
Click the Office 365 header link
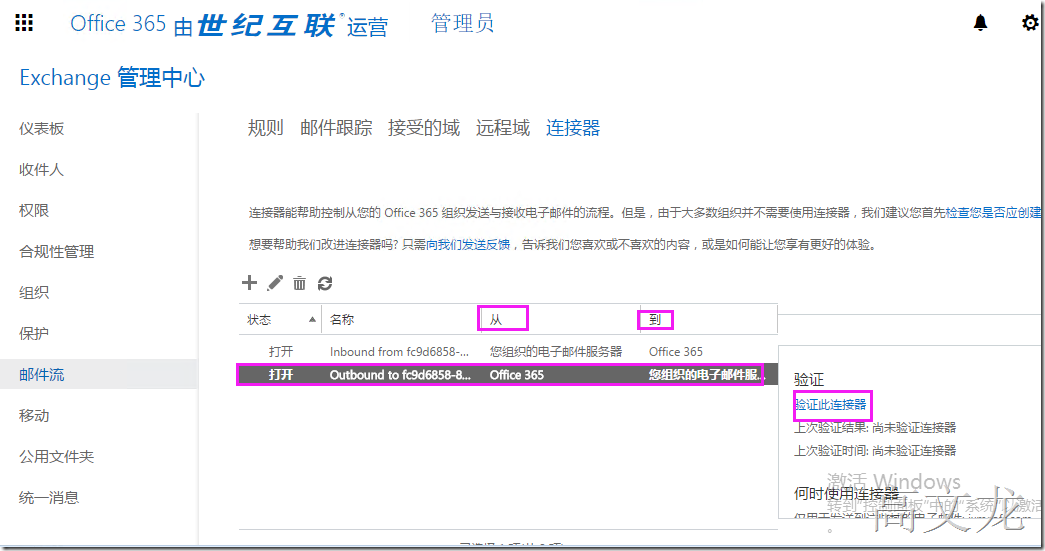click(x=118, y=23)
